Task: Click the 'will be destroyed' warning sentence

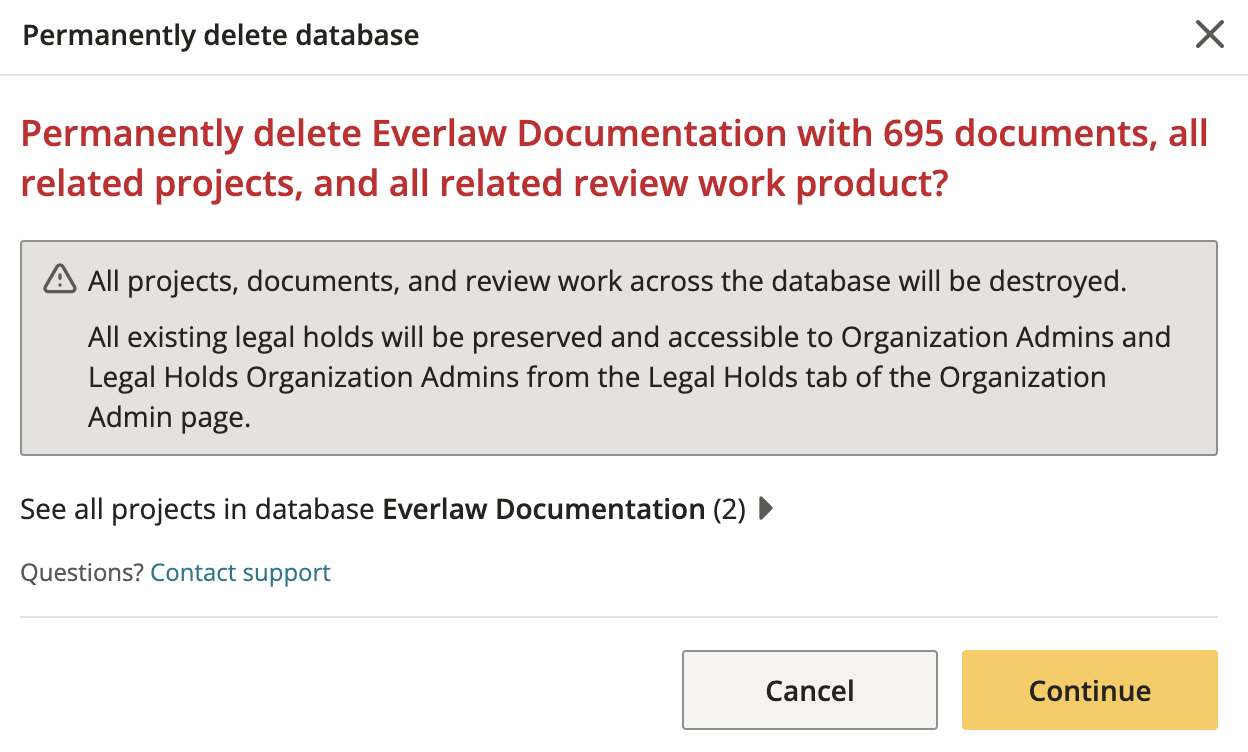Action: pos(607,281)
